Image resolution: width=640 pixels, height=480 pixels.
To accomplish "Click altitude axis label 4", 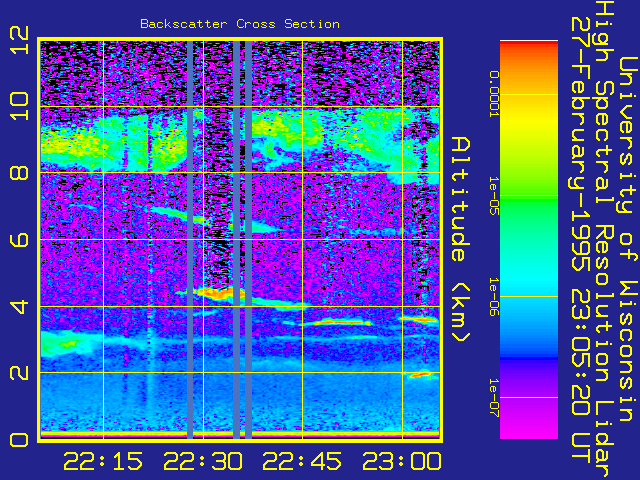I will (20, 306).
